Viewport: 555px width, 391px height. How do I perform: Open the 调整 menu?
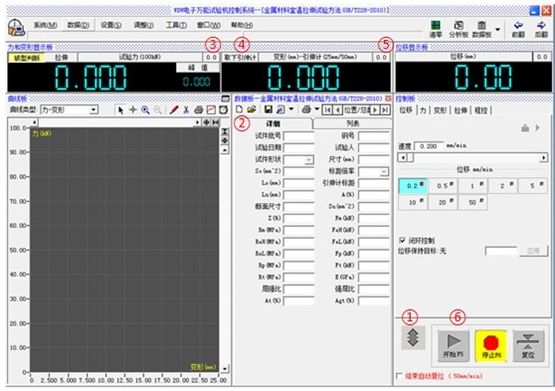[x=144, y=25]
